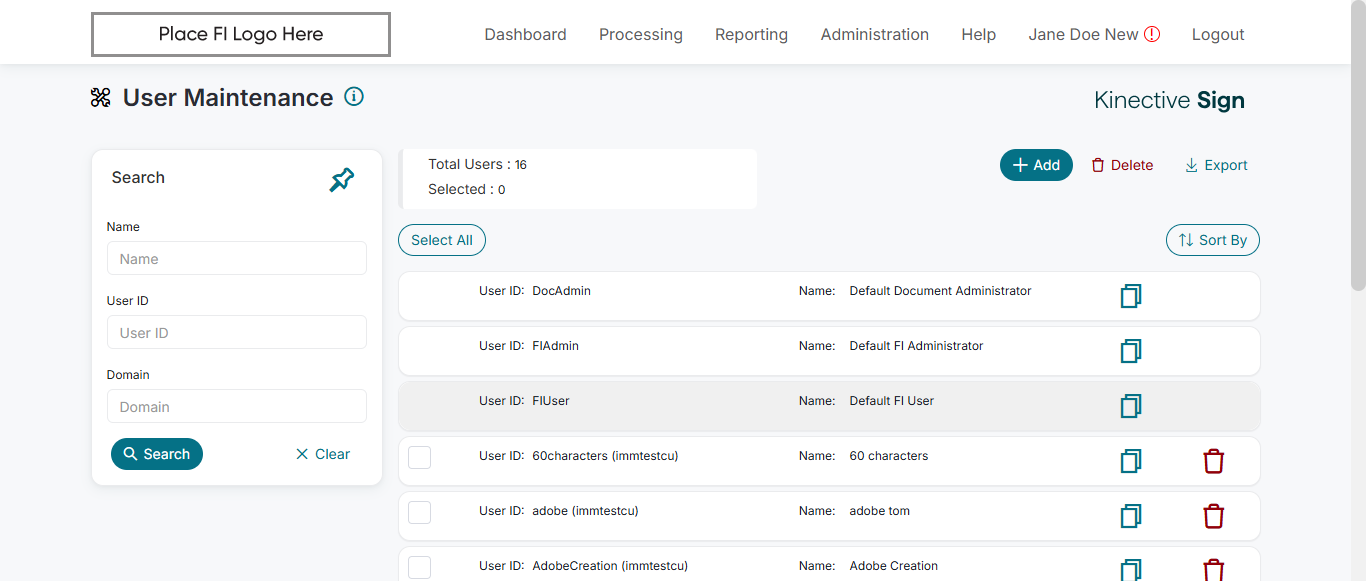Open the Administration menu
1366x581 pixels.
pyautogui.click(x=874, y=34)
